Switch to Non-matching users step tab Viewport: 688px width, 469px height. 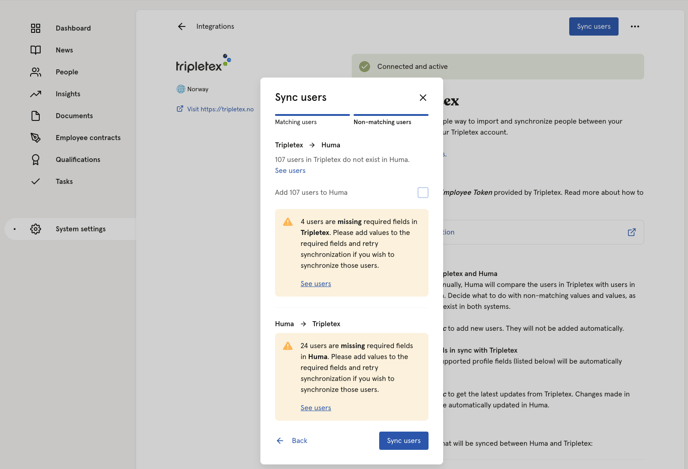click(391, 120)
